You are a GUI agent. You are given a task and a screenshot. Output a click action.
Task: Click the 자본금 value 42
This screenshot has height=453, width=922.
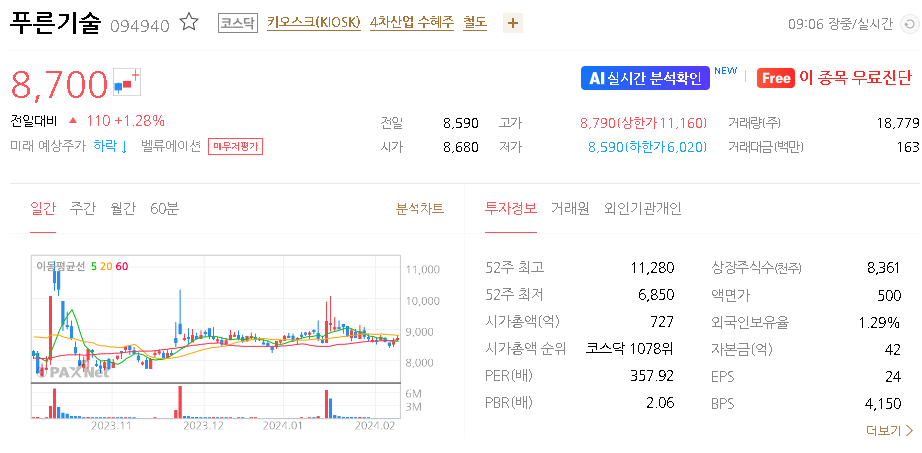tap(893, 349)
